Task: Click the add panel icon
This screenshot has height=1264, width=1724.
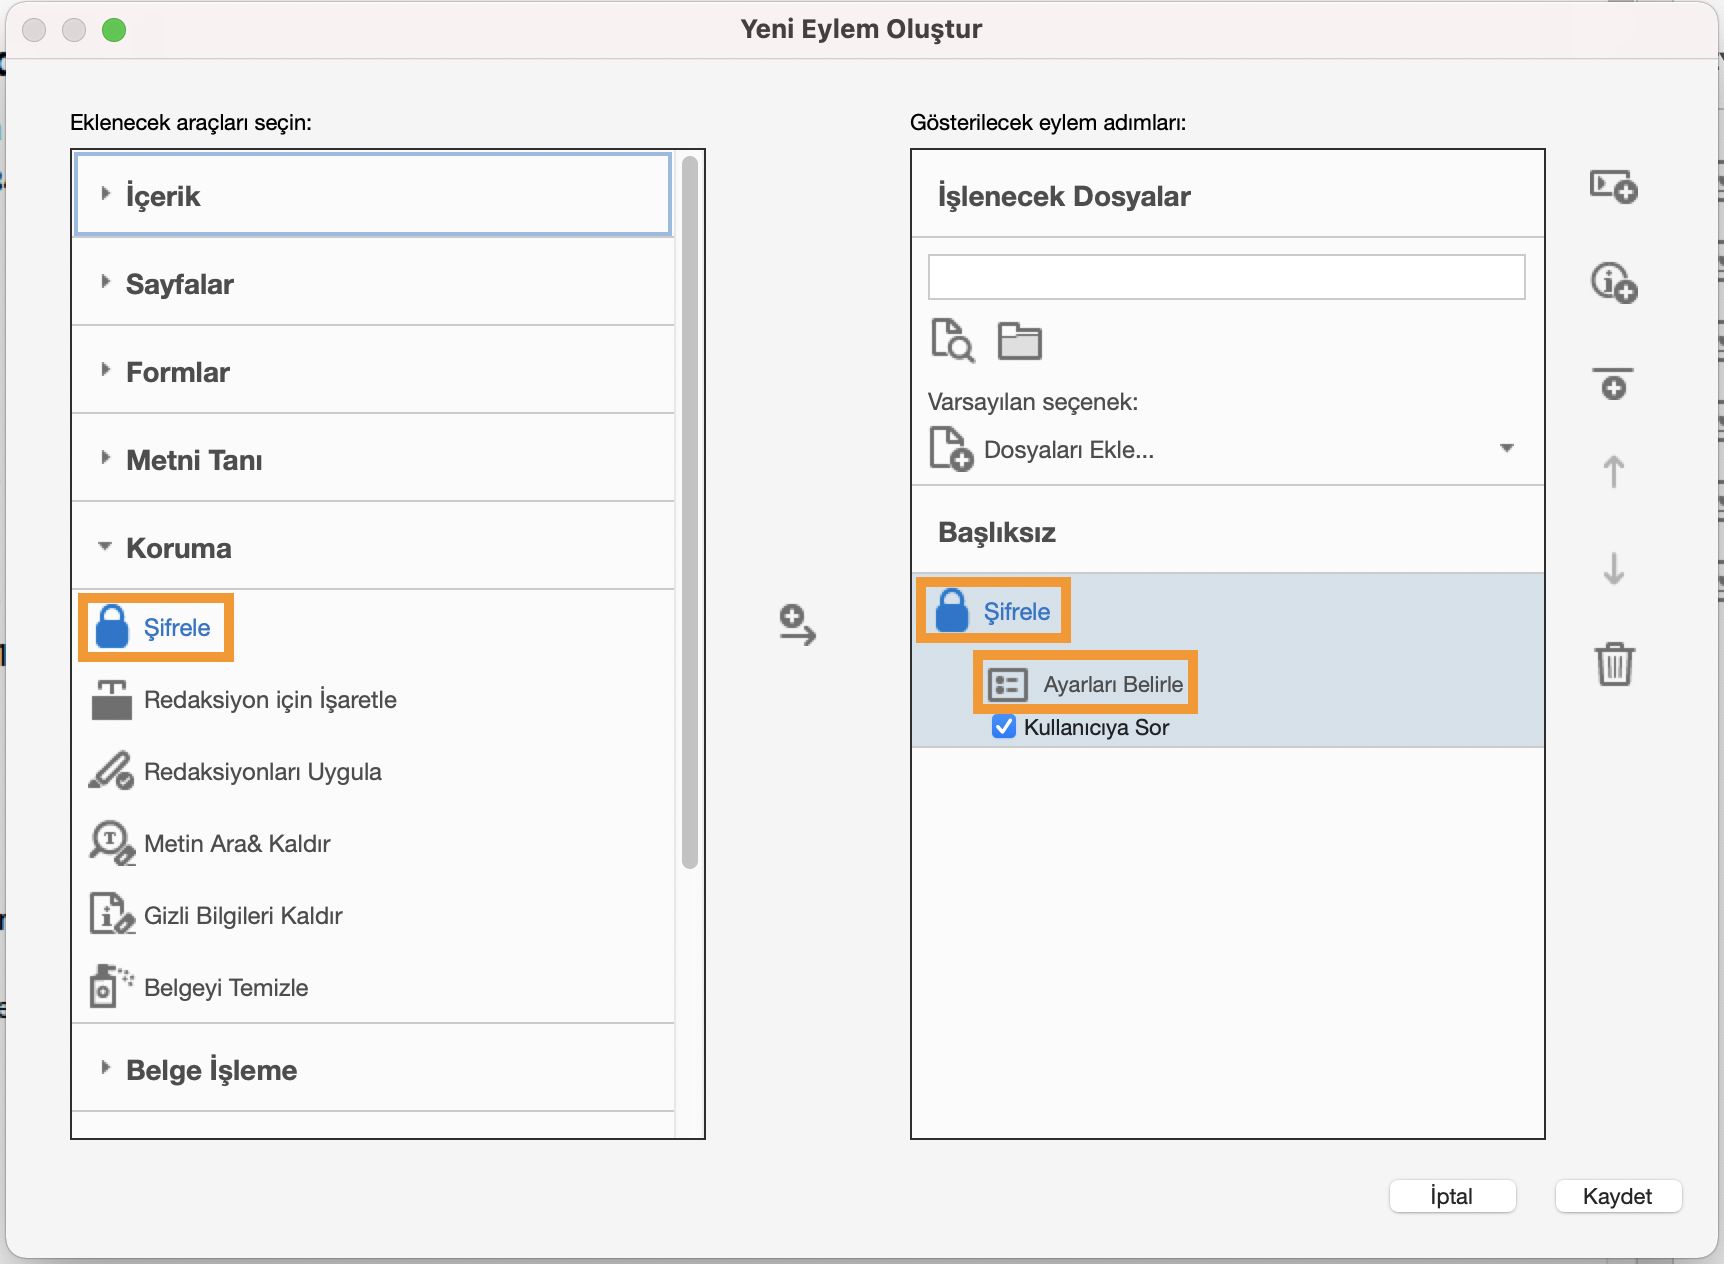Action: click(x=1613, y=187)
